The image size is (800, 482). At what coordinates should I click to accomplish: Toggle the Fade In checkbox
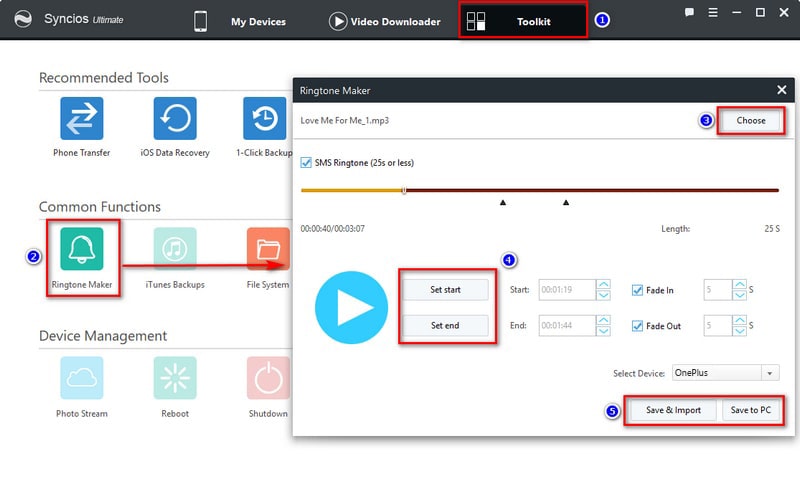tap(637, 290)
